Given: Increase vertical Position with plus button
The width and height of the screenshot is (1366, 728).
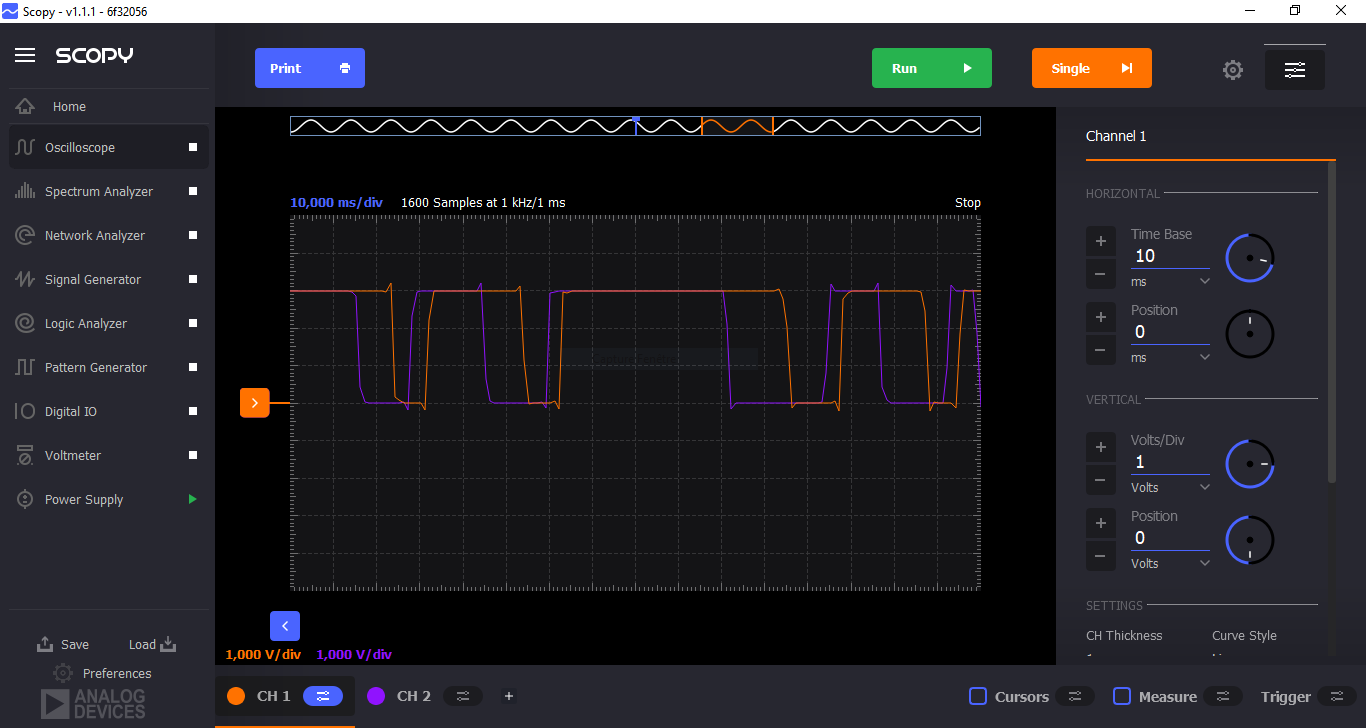Looking at the screenshot, I should 1100,523.
